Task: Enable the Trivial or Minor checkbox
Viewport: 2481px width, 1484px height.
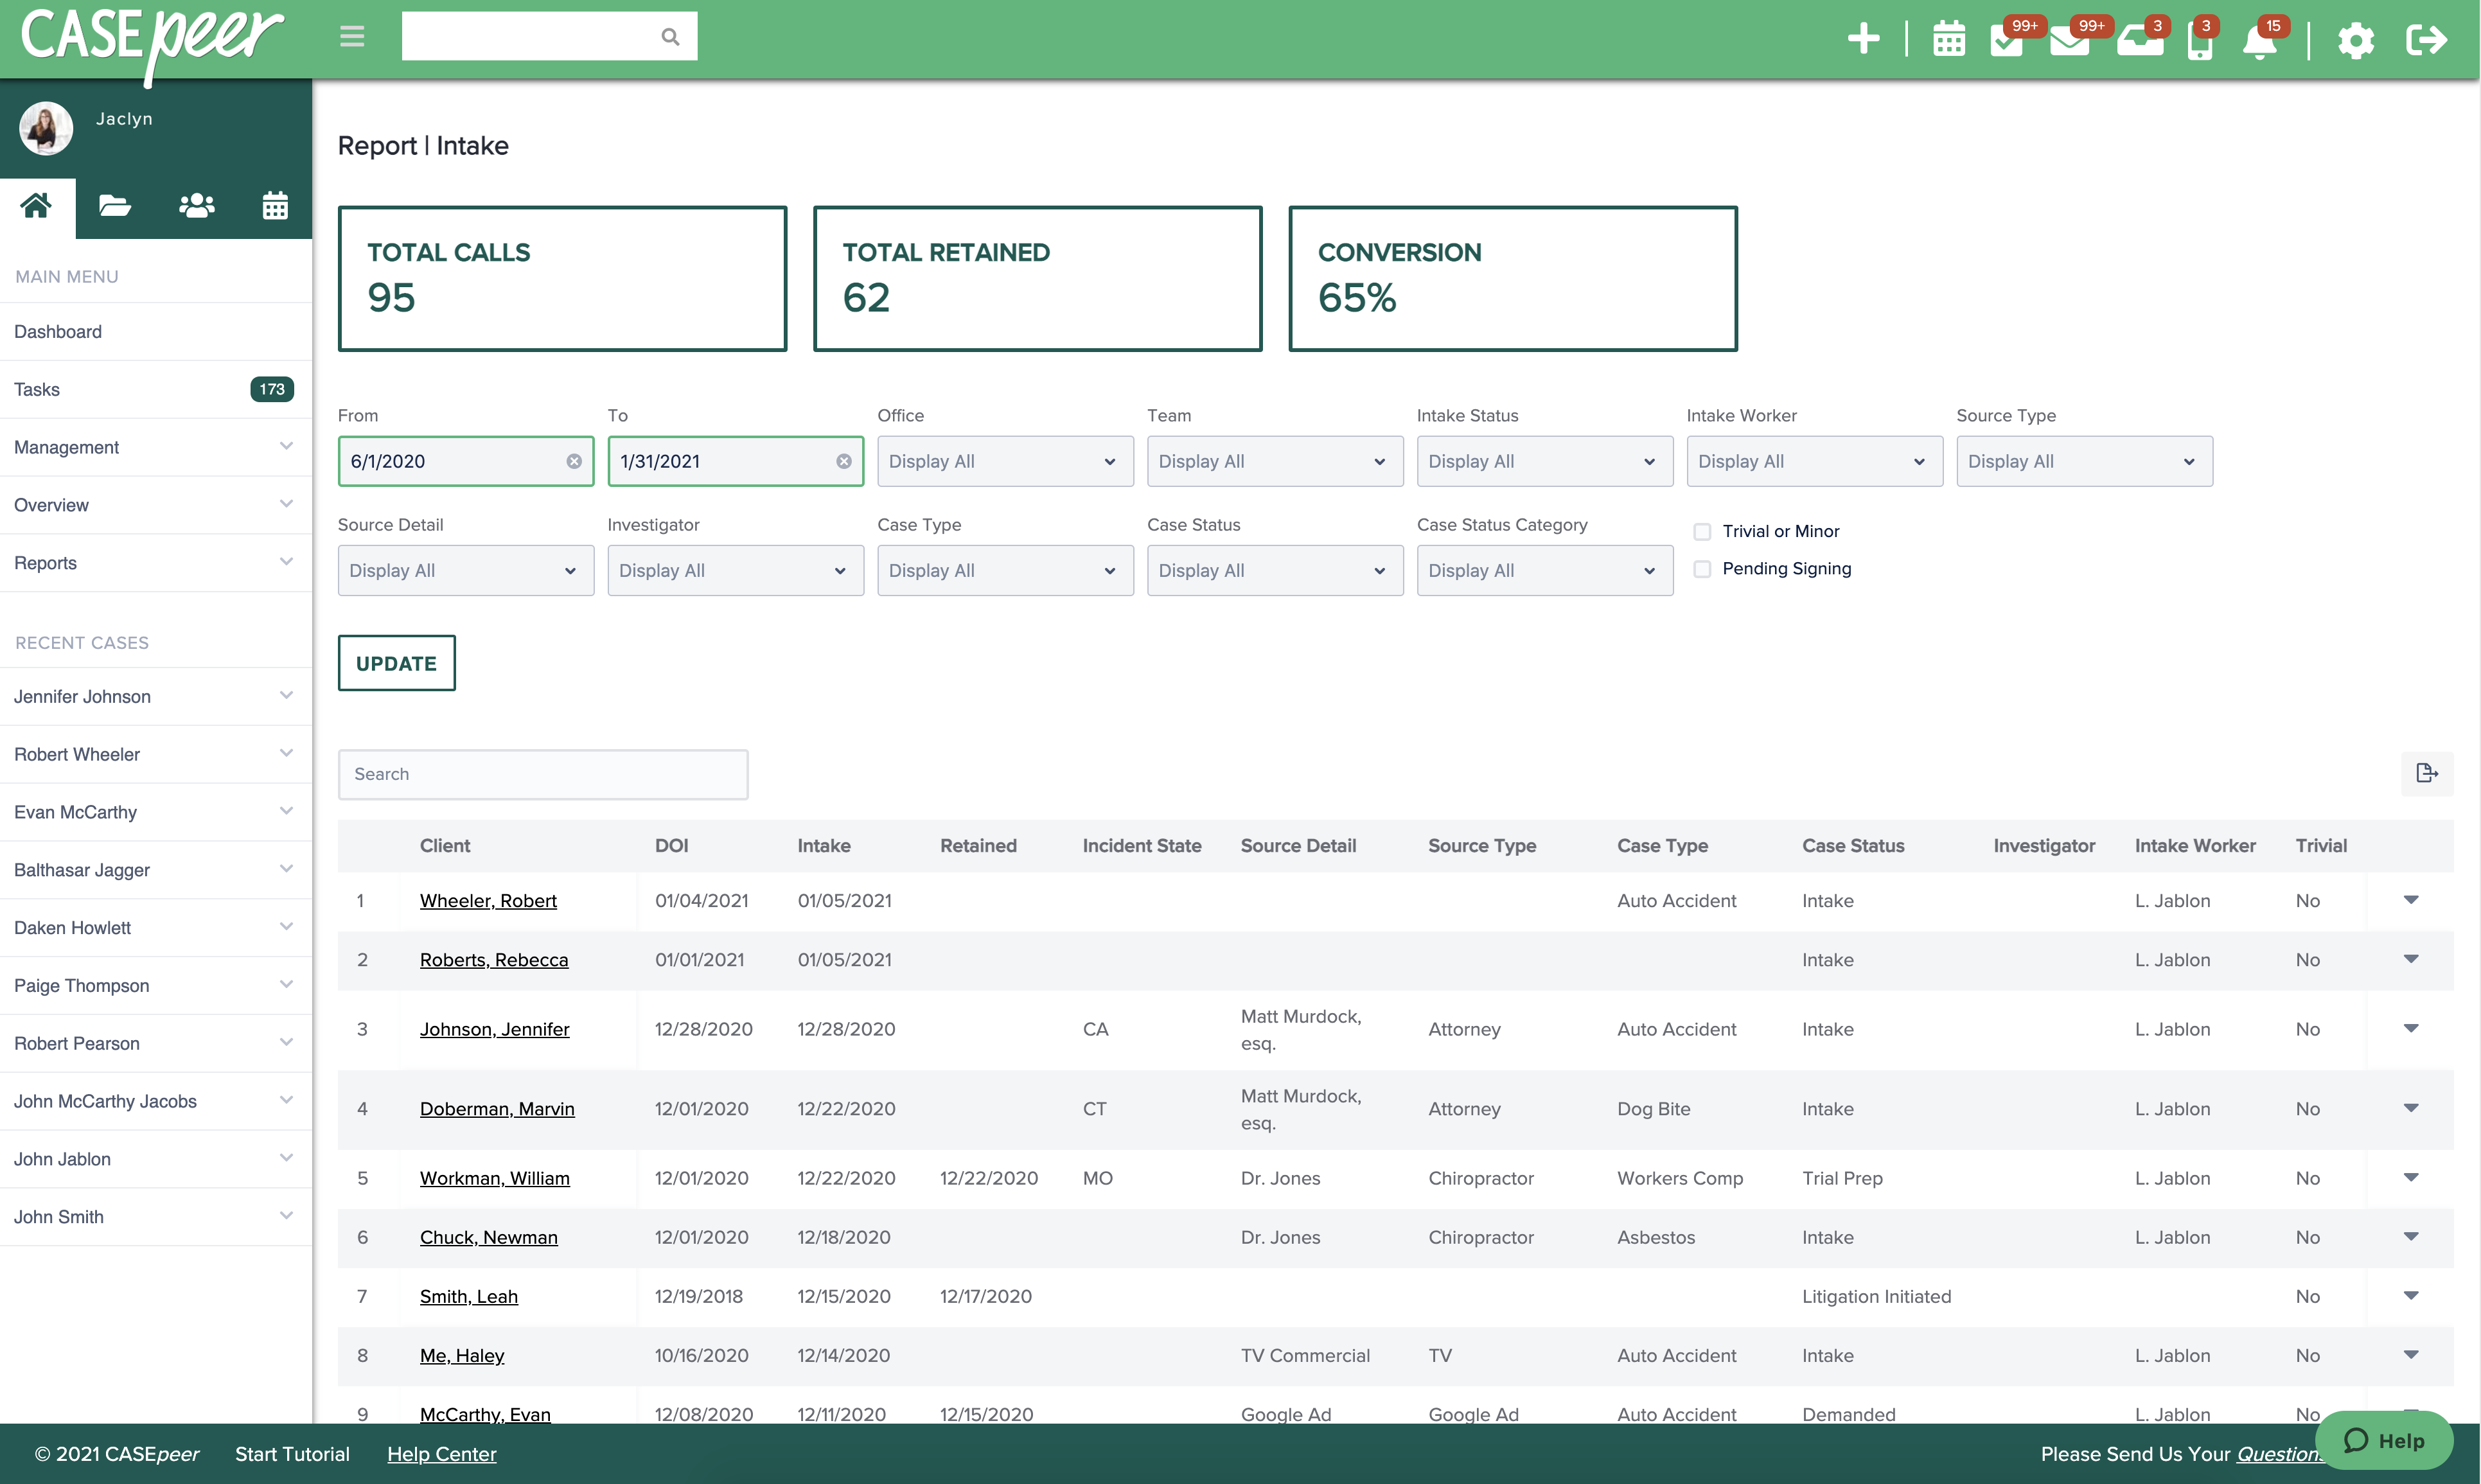Action: coord(1702,531)
